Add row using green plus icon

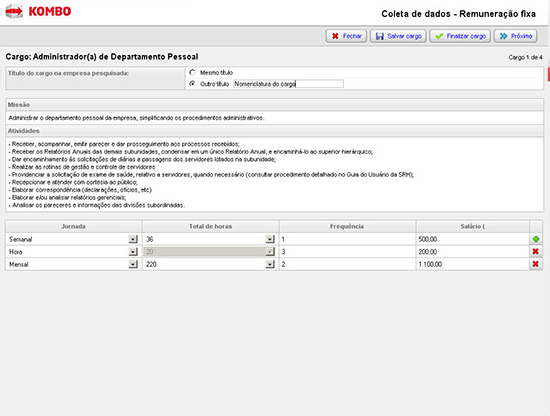coord(536,239)
